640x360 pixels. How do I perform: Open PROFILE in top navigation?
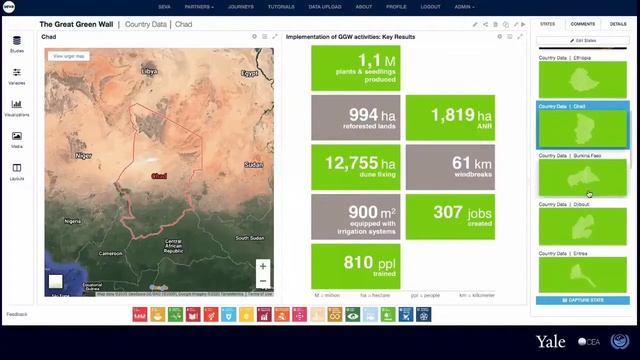[396, 7]
